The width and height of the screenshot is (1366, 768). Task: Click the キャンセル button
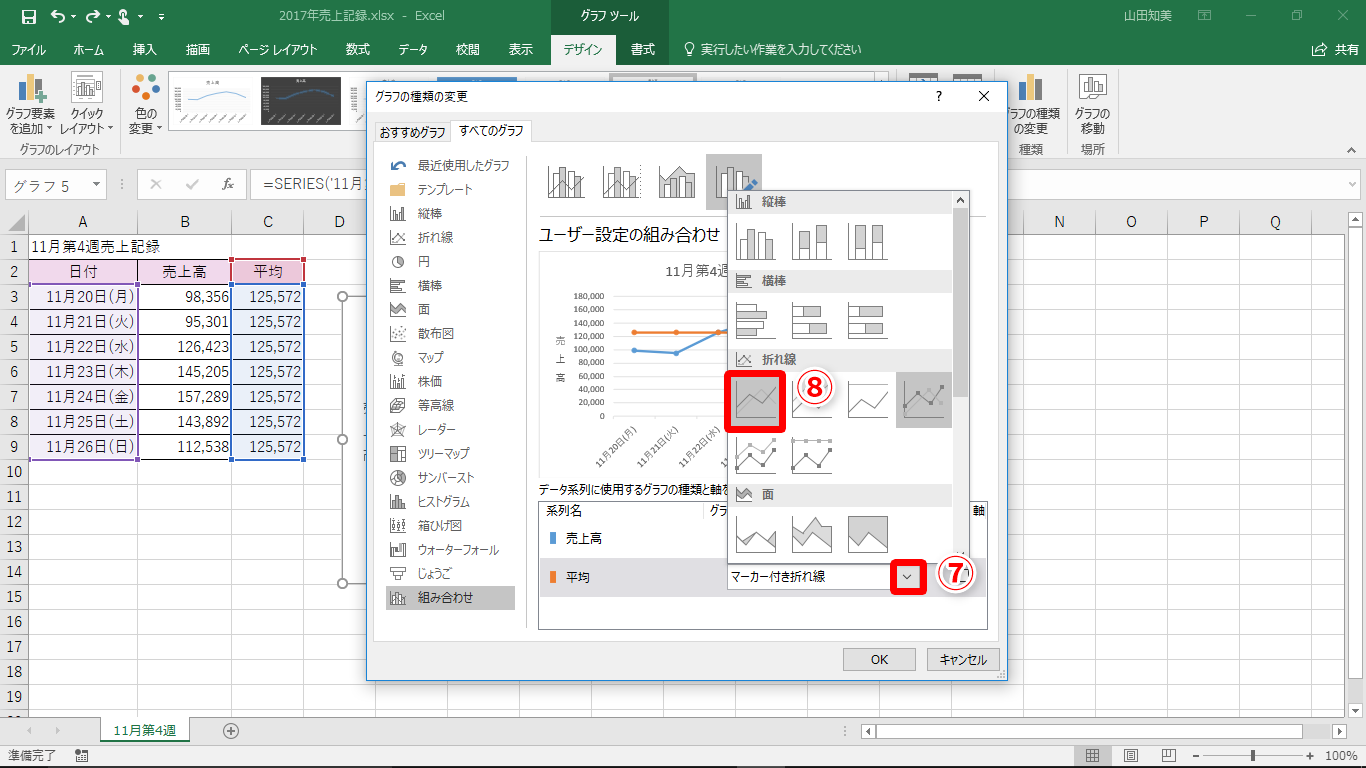click(x=963, y=659)
